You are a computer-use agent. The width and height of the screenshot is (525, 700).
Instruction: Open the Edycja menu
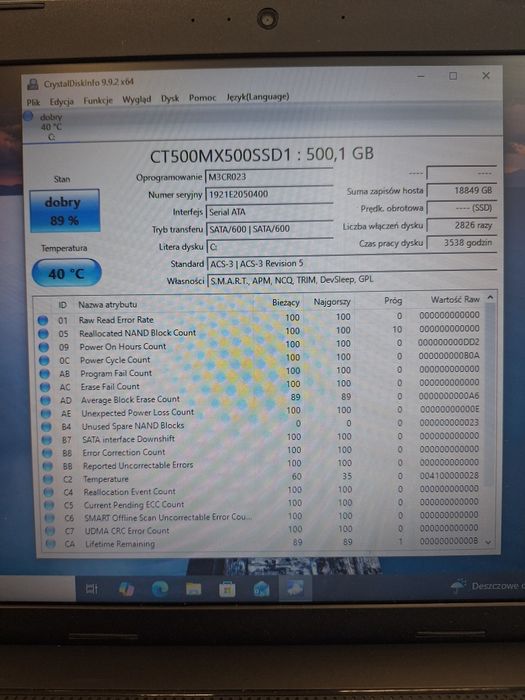point(62,102)
